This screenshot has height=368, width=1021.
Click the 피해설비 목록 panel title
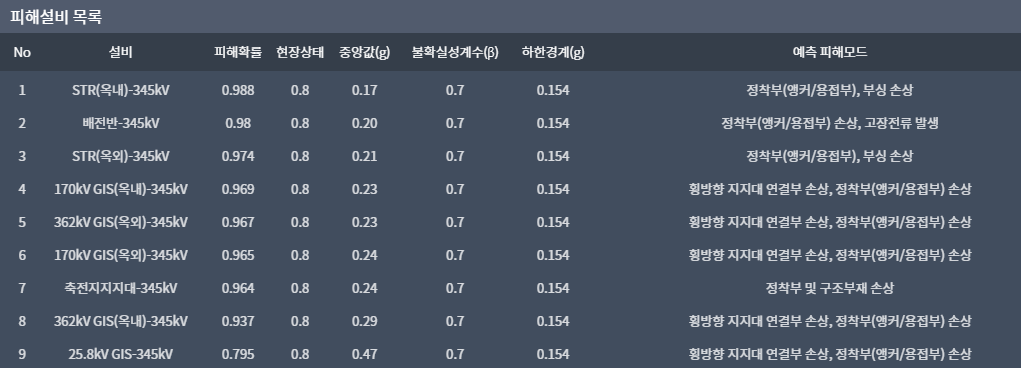tap(56, 16)
